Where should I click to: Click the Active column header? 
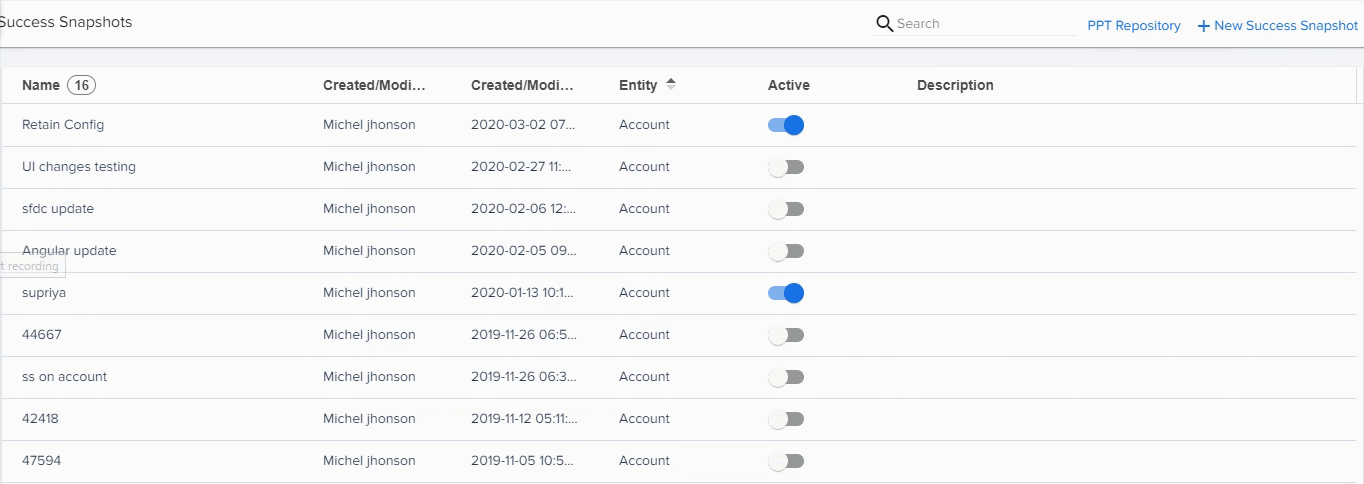pyautogui.click(x=789, y=85)
